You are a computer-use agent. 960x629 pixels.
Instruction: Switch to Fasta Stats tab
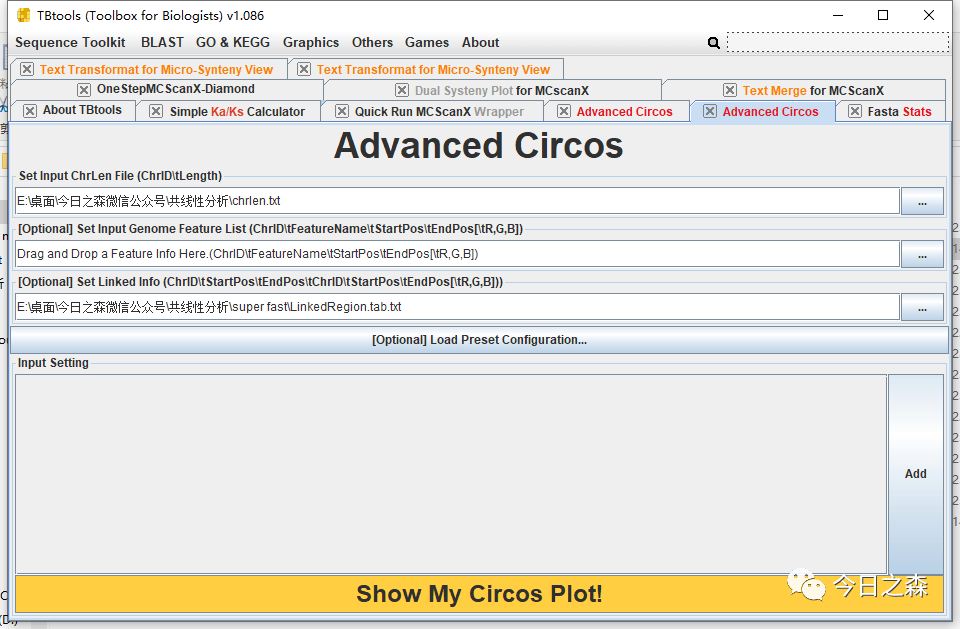(899, 111)
